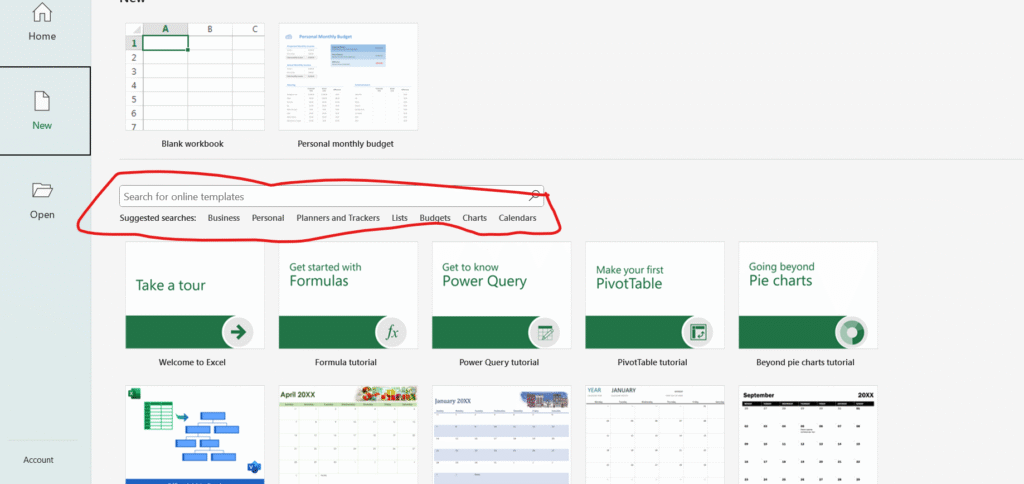Click the magnifying glass search icon
The image size is (1024, 484).
[535, 197]
